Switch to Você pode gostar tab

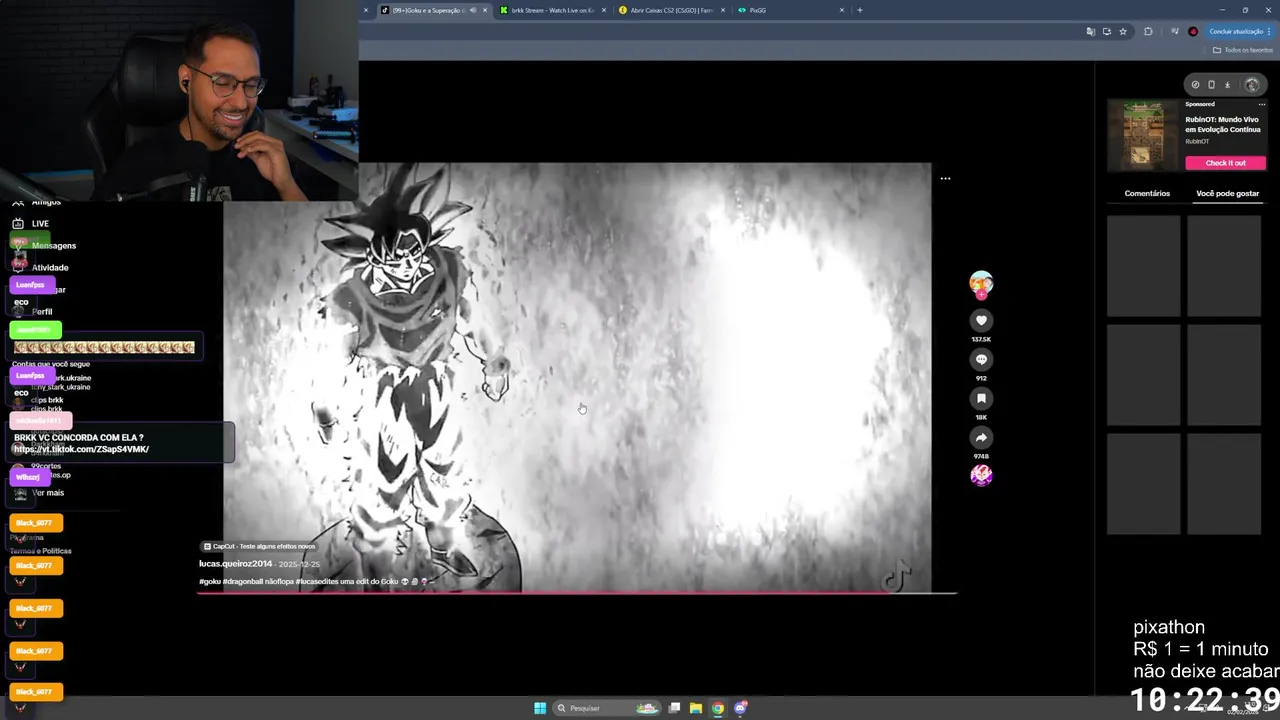click(1227, 193)
